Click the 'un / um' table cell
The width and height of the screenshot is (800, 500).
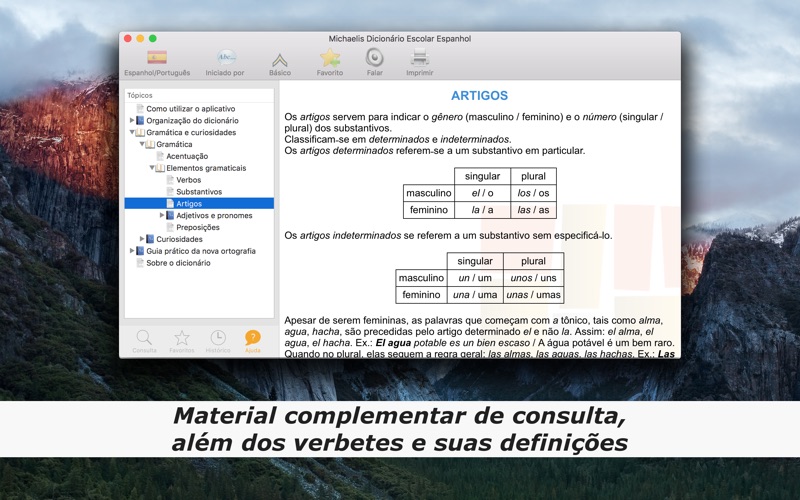475,278
